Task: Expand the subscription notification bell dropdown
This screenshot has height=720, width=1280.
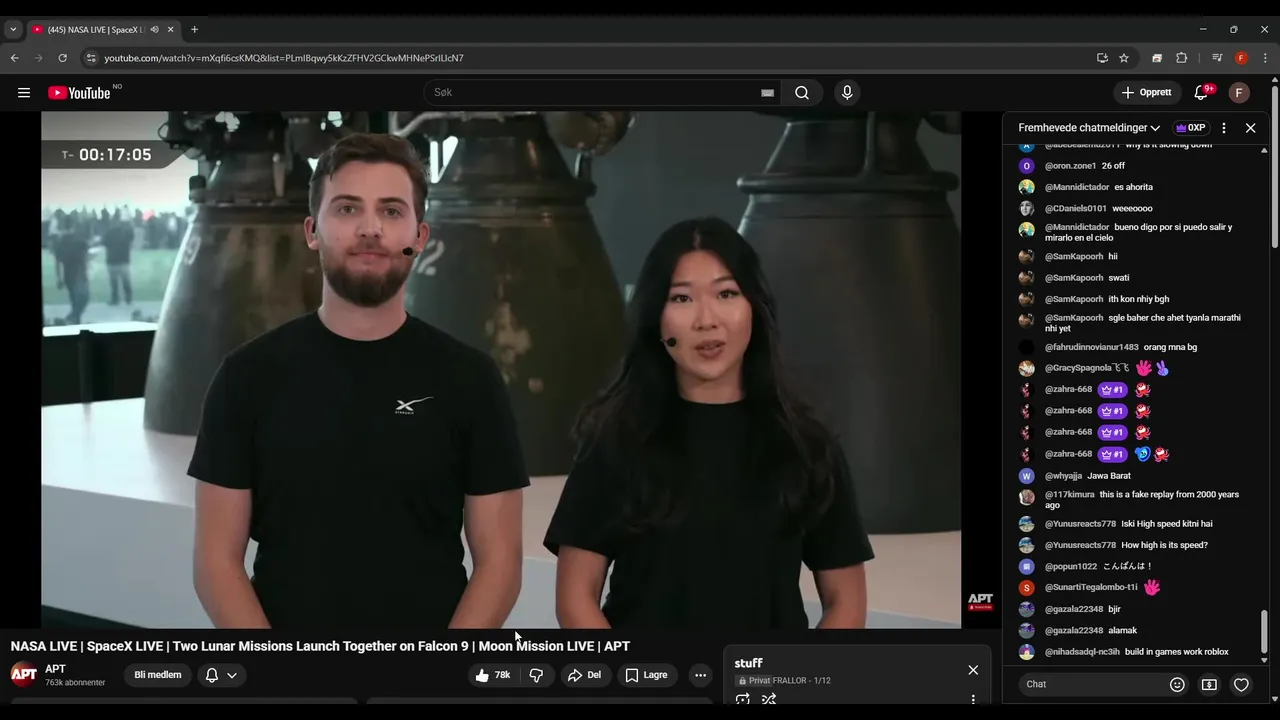Action: click(221, 675)
